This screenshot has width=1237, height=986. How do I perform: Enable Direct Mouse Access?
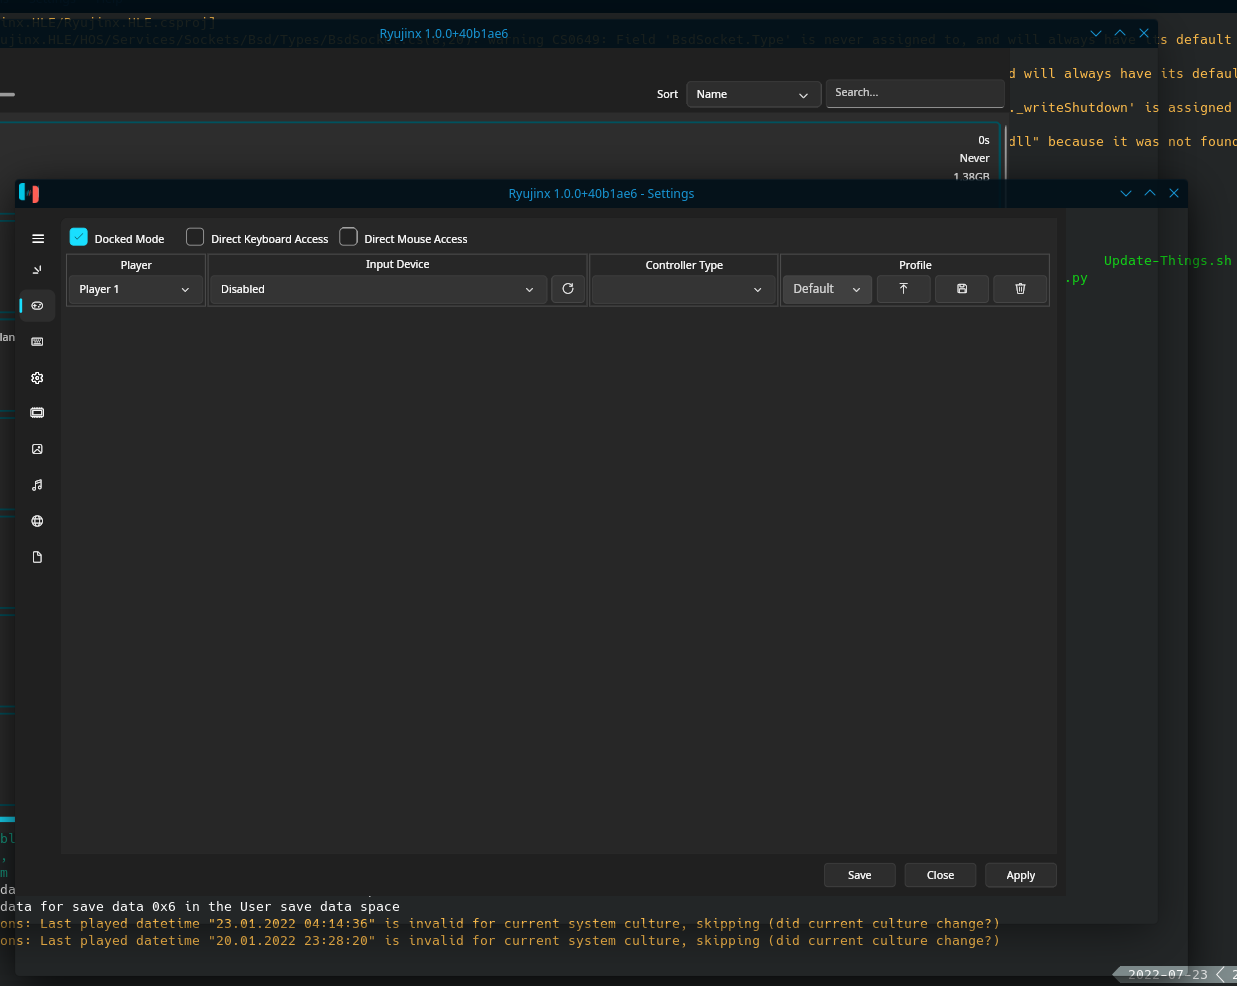click(348, 237)
